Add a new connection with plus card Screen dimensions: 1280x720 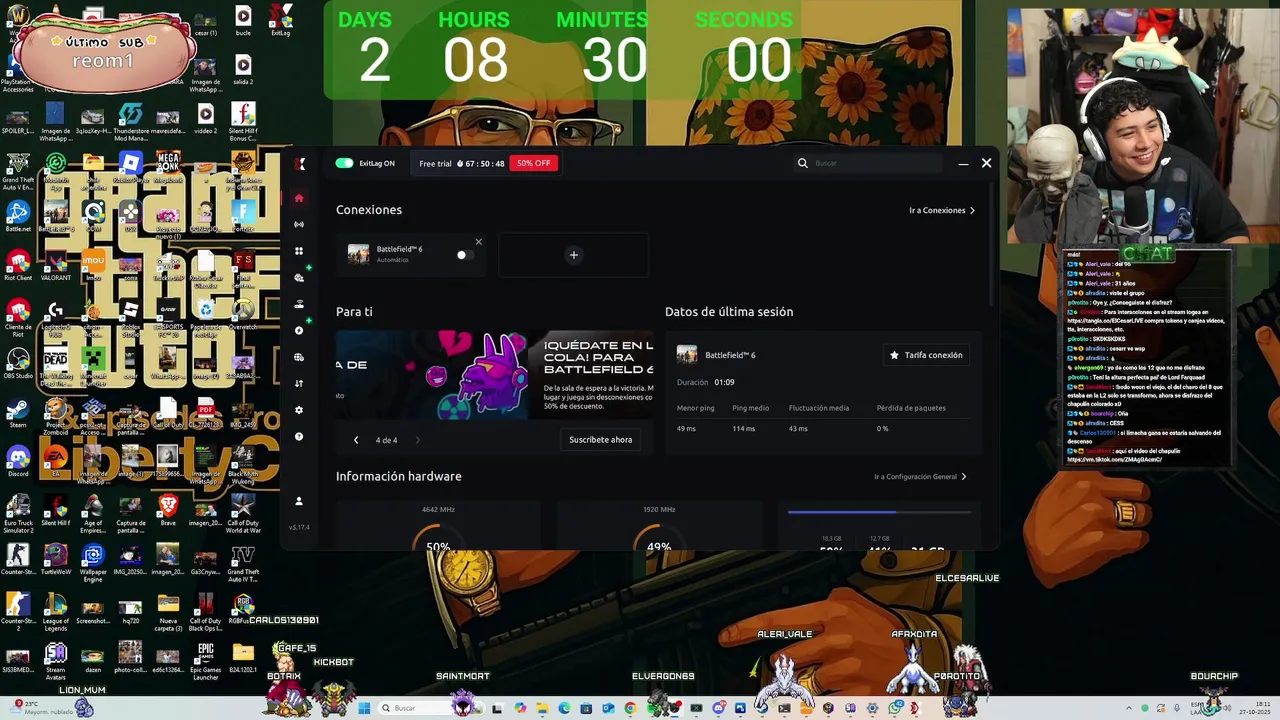574,255
